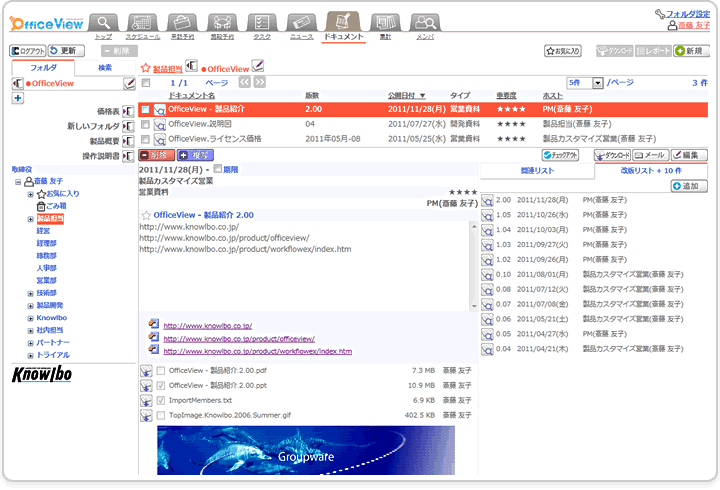This screenshot has height=490, width=720.
Task: Click favorite star beside OfficeView - 製品紹介 2.00 title
Action: (146, 215)
